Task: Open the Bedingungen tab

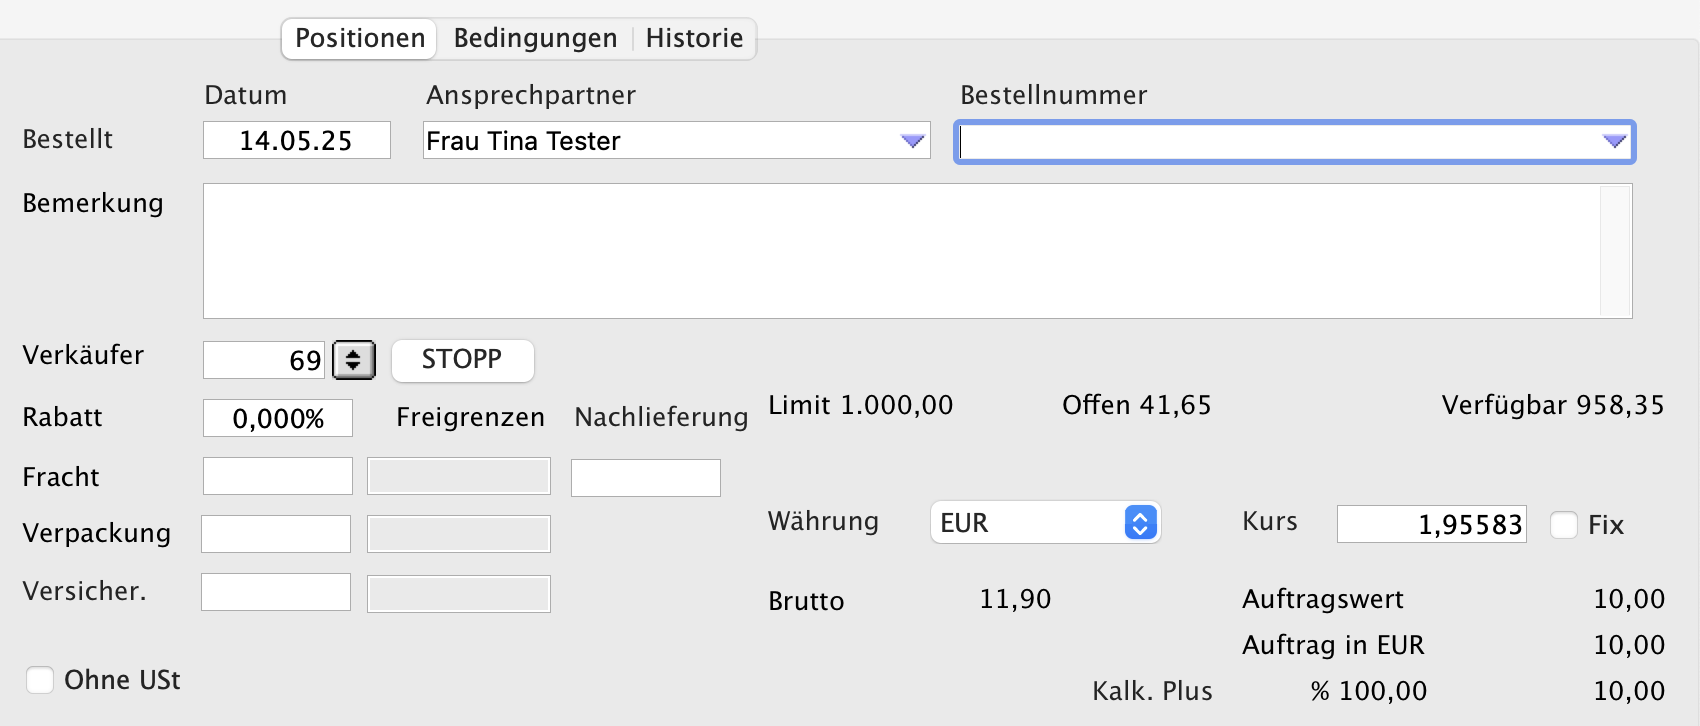Action: tap(535, 39)
